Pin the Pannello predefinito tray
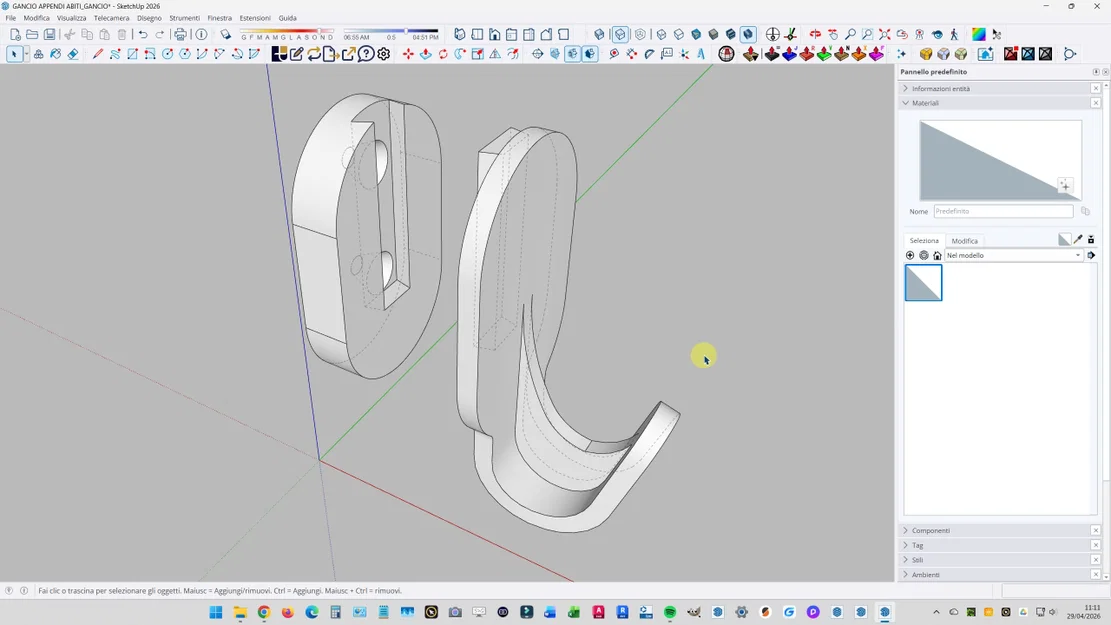This screenshot has height=625, width=1111. point(1096,72)
